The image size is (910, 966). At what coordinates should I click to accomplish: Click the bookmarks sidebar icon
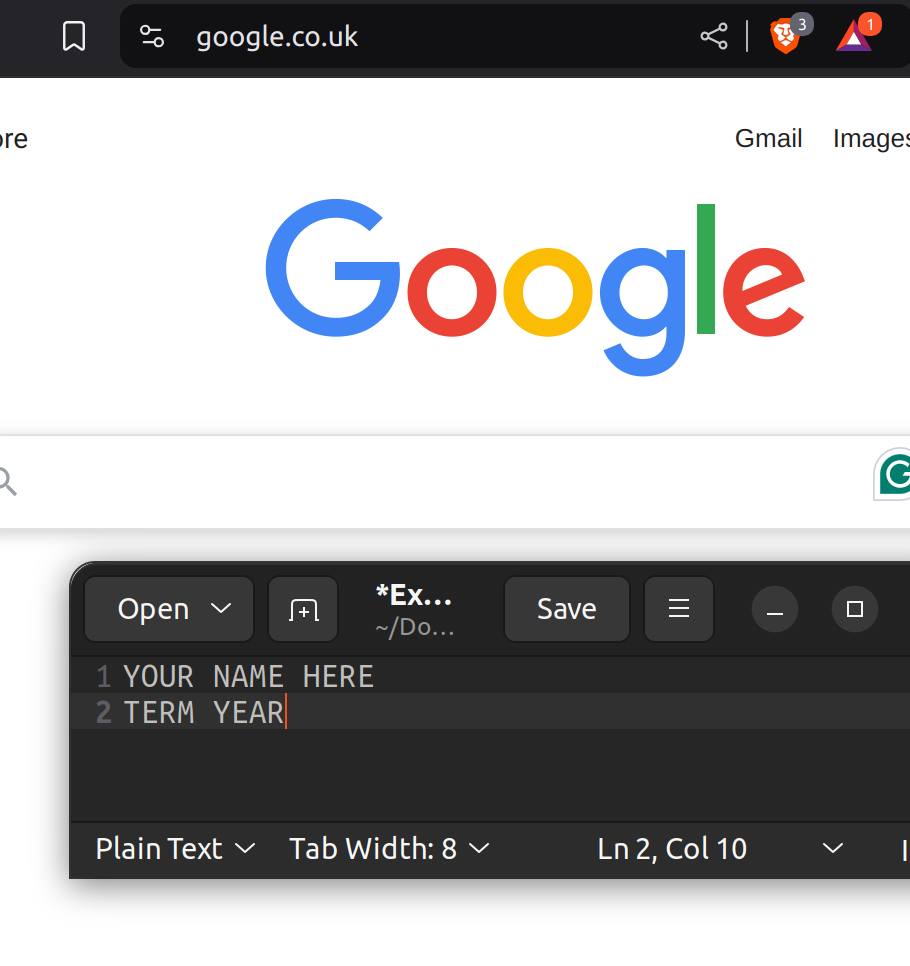click(73, 36)
